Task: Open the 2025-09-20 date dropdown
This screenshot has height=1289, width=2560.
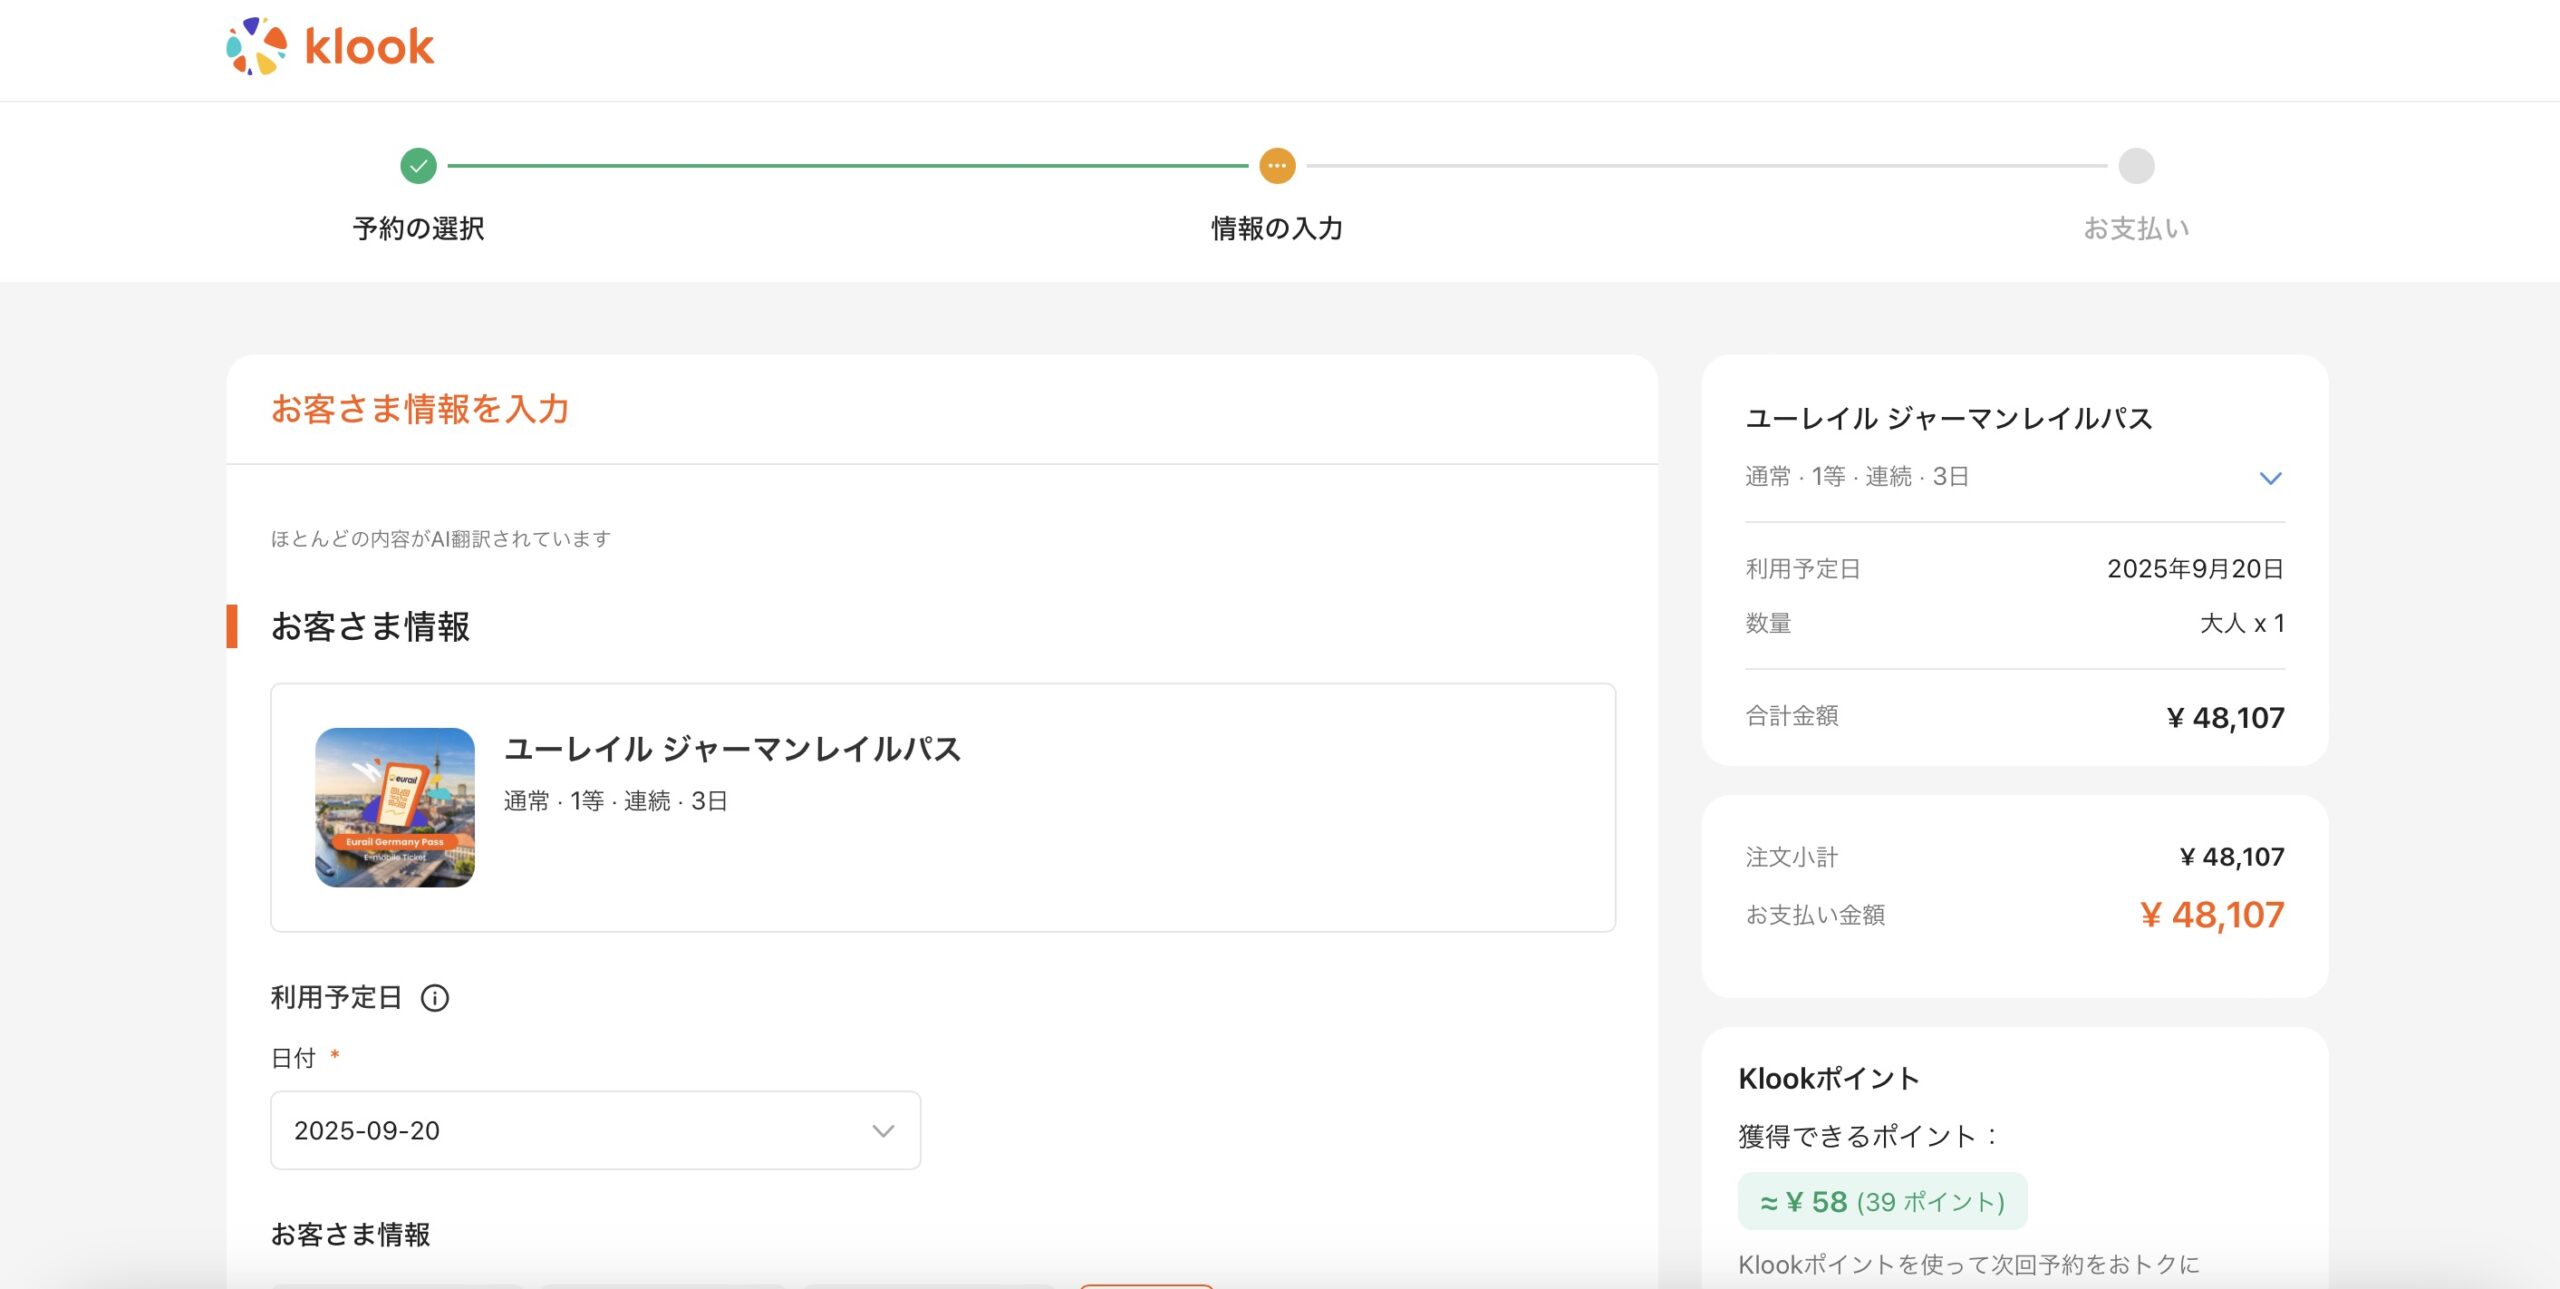Action: [595, 1130]
